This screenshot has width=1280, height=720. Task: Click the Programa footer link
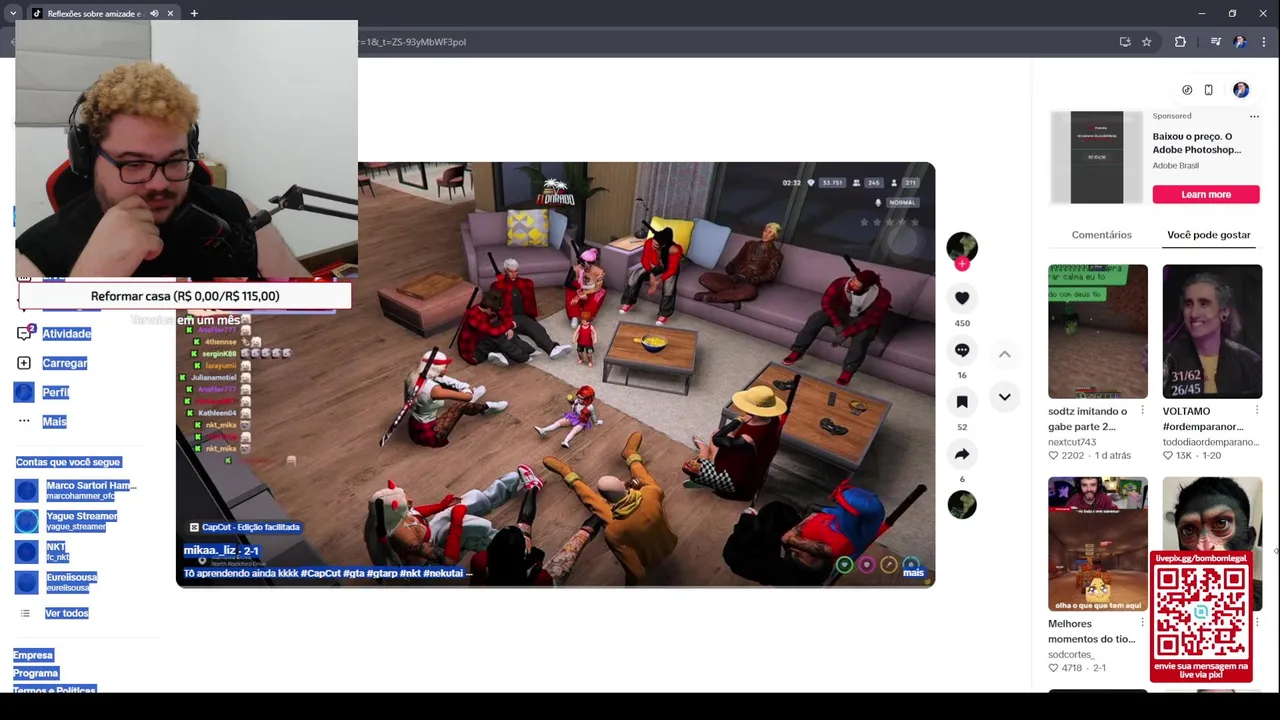click(x=36, y=673)
